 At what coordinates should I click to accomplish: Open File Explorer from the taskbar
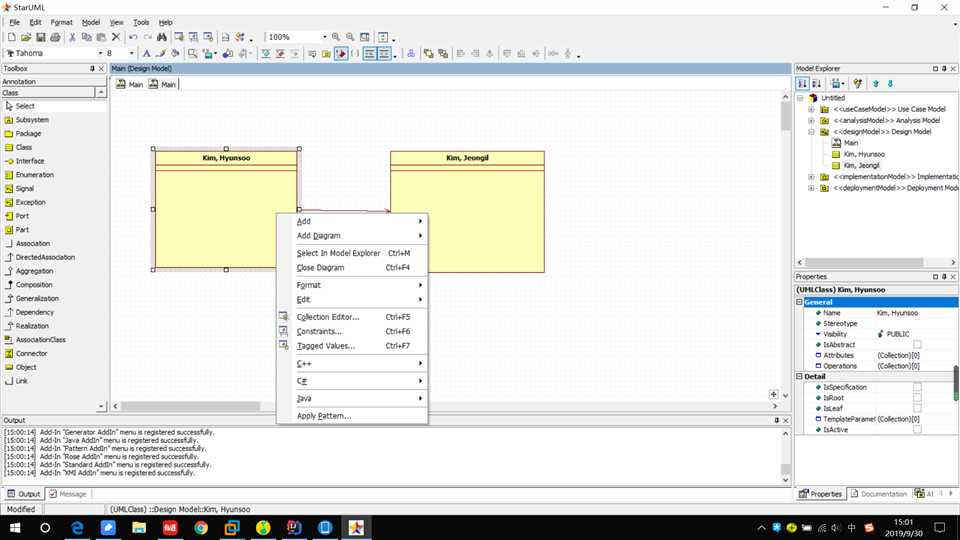click(139, 528)
